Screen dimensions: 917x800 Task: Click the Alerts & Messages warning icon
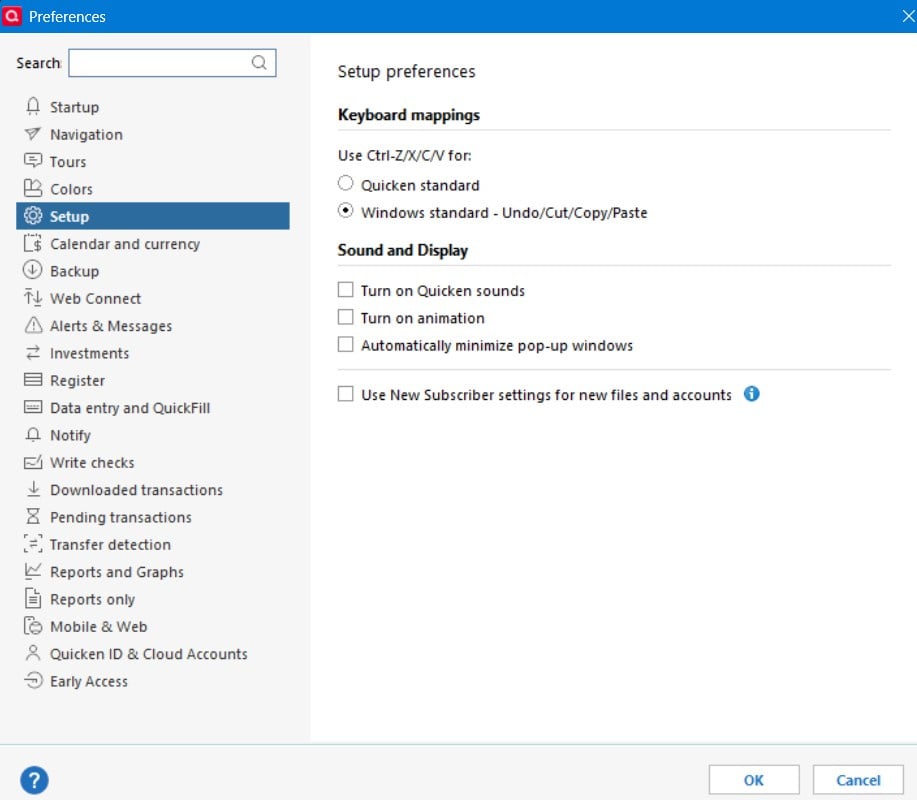[x=33, y=325]
